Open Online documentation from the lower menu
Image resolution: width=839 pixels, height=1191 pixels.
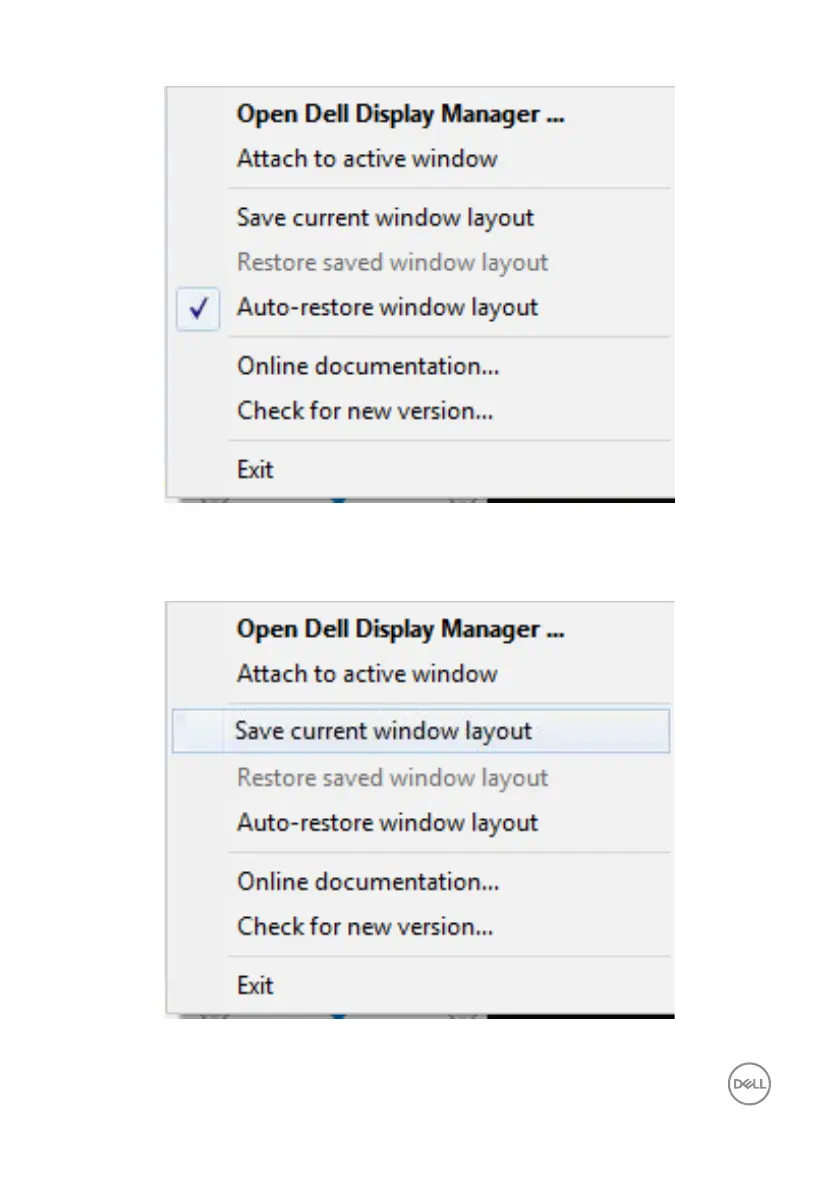tap(368, 882)
